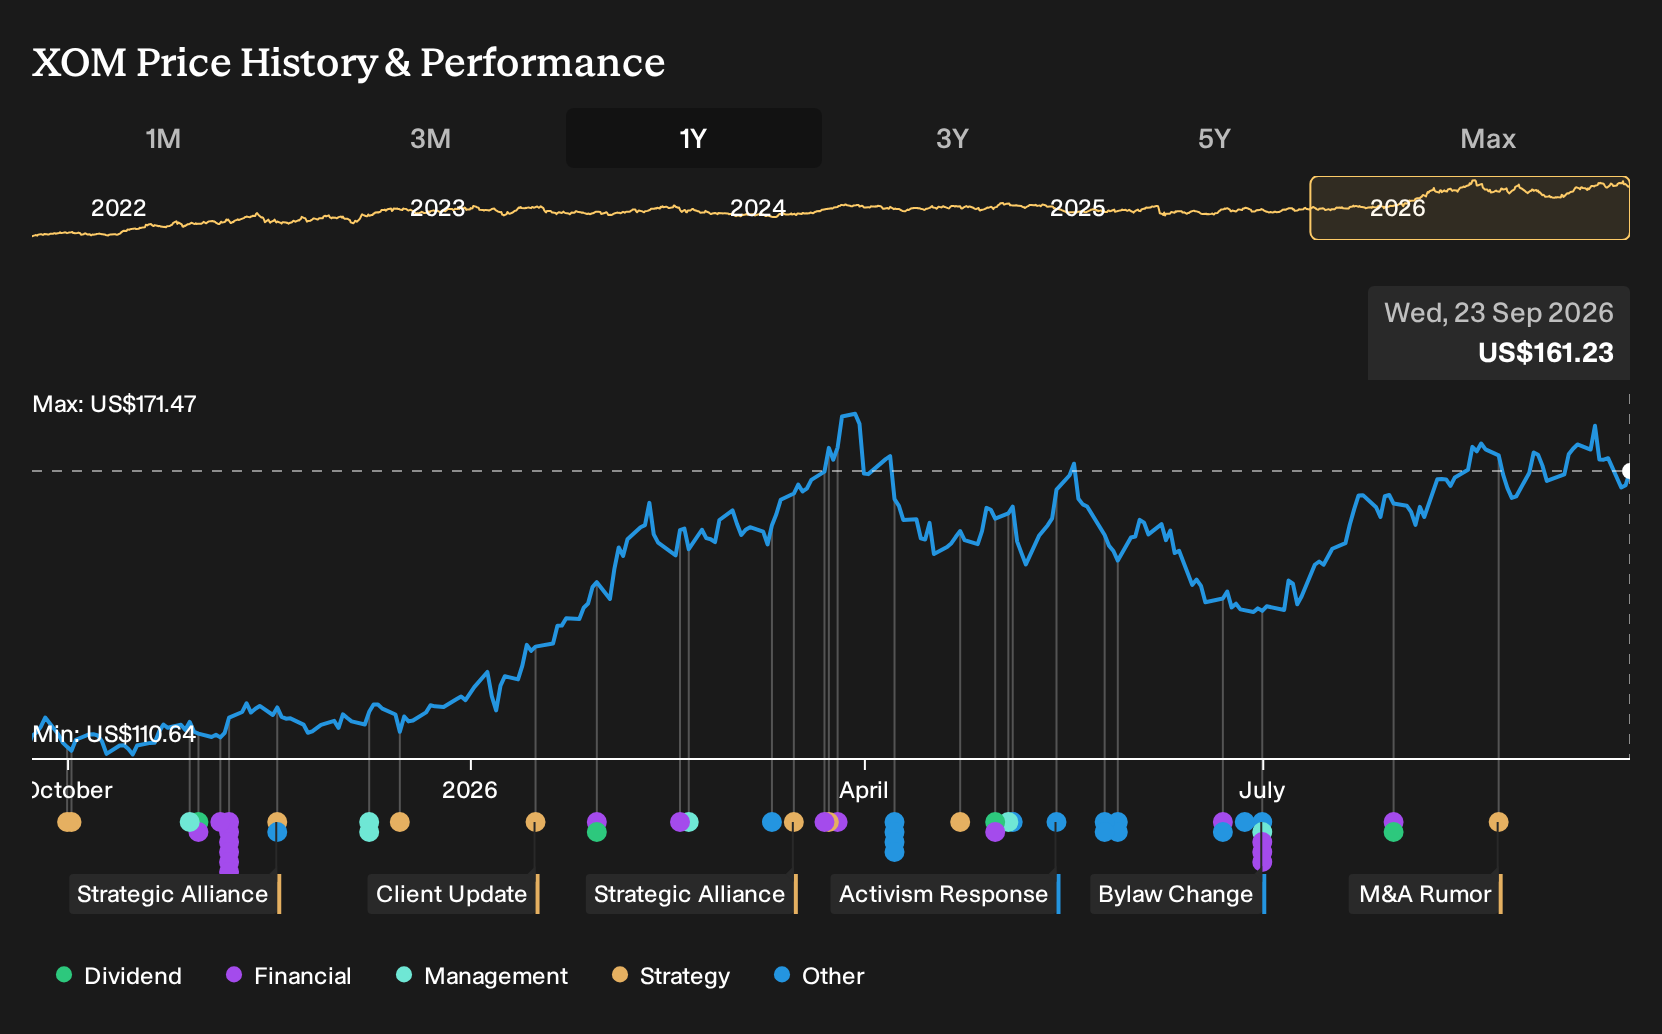The image size is (1662, 1034).
Task: Toggle Strategy events in the legend
Action: click(x=671, y=976)
